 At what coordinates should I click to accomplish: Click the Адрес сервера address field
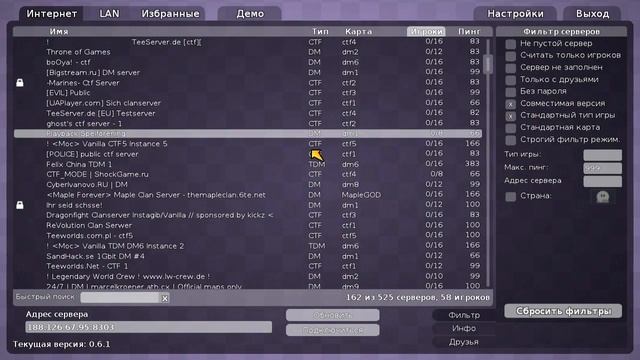point(149,327)
